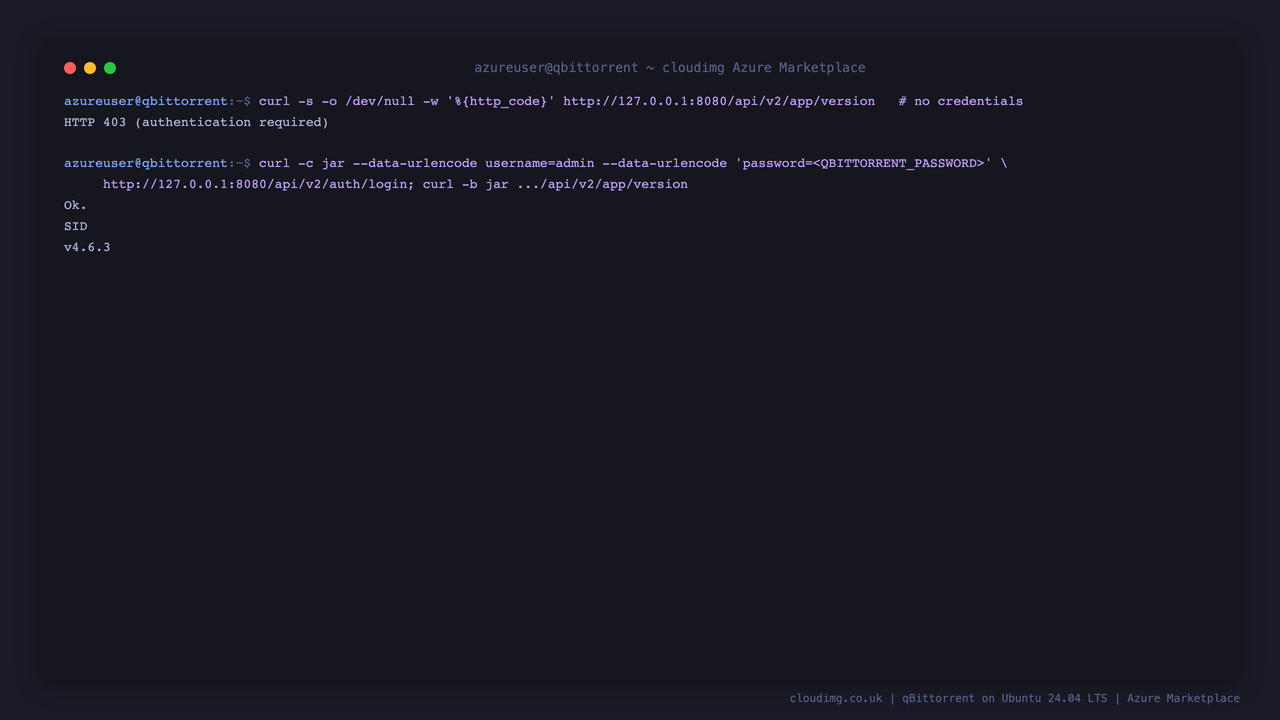Click the second 'azureuser@qbittorrent' prompt

146,163
